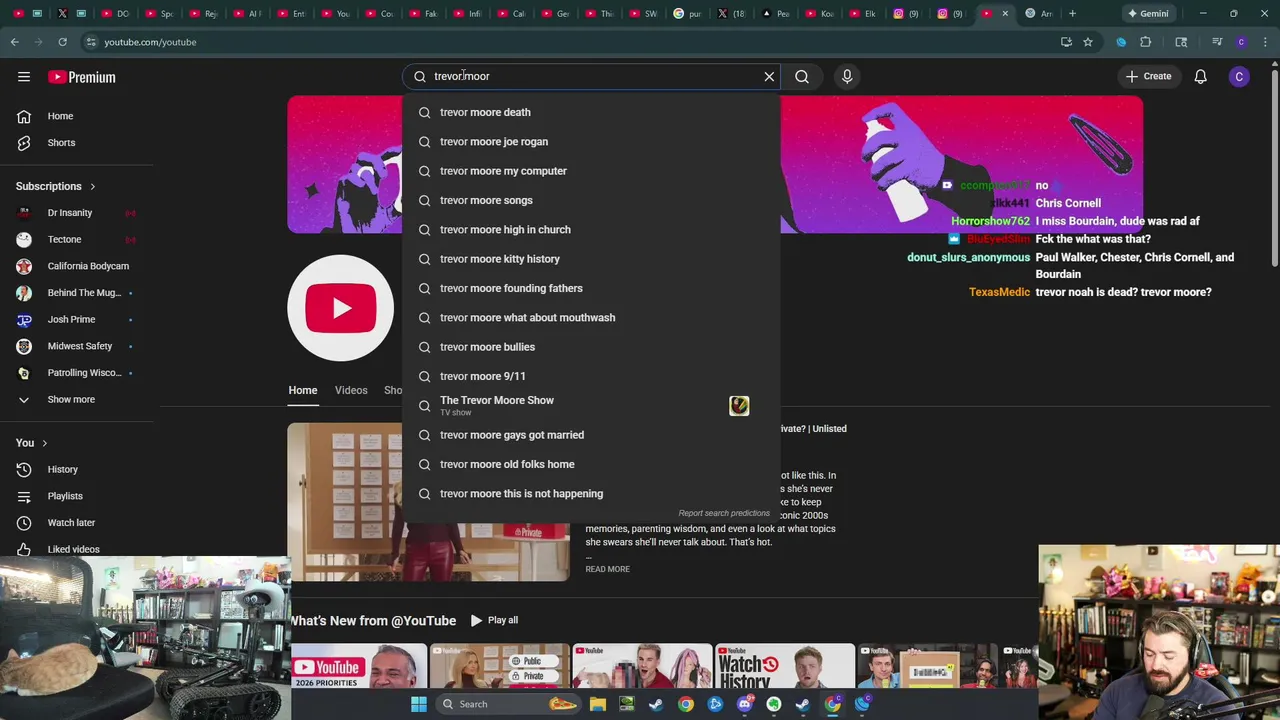Select suggestion 'trevor moore songs'

click(591, 200)
